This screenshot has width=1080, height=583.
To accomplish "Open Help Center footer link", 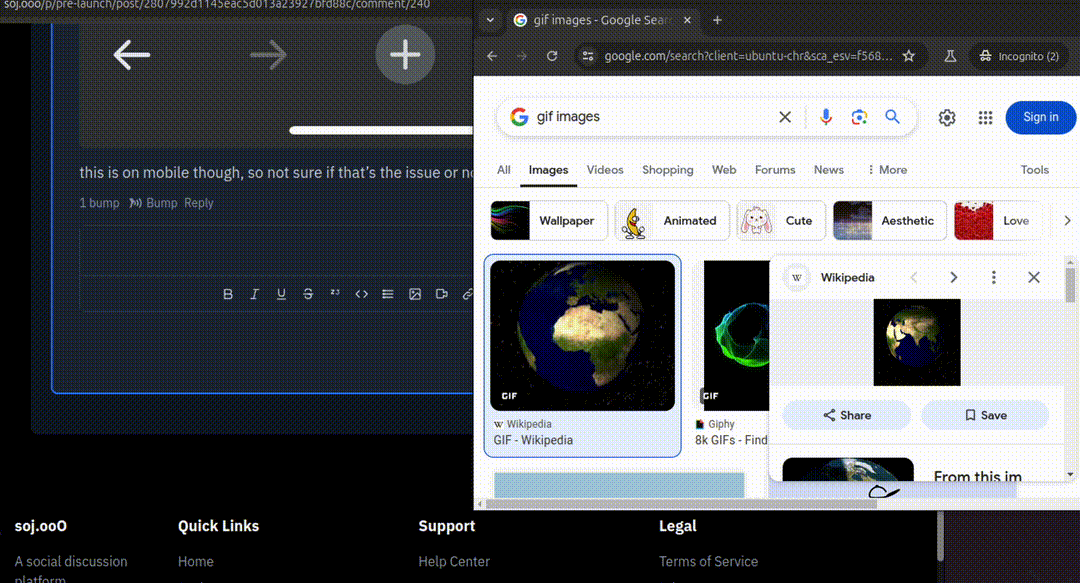I will click(x=454, y=562).
